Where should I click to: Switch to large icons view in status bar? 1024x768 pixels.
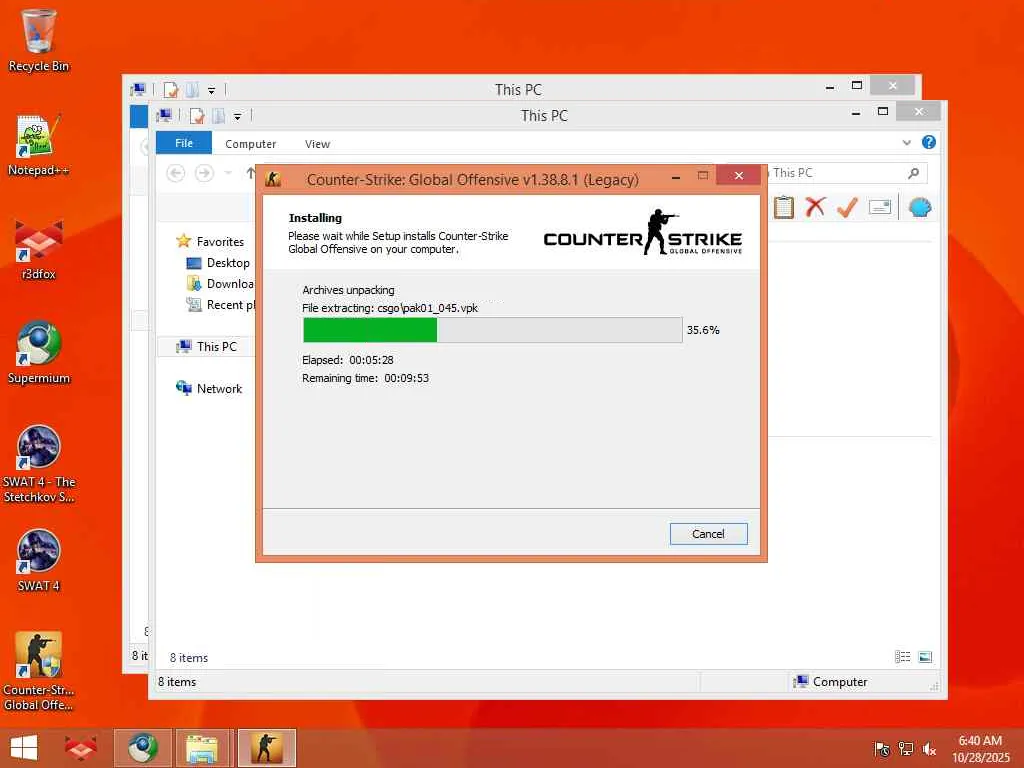click(x=925, y=657)
